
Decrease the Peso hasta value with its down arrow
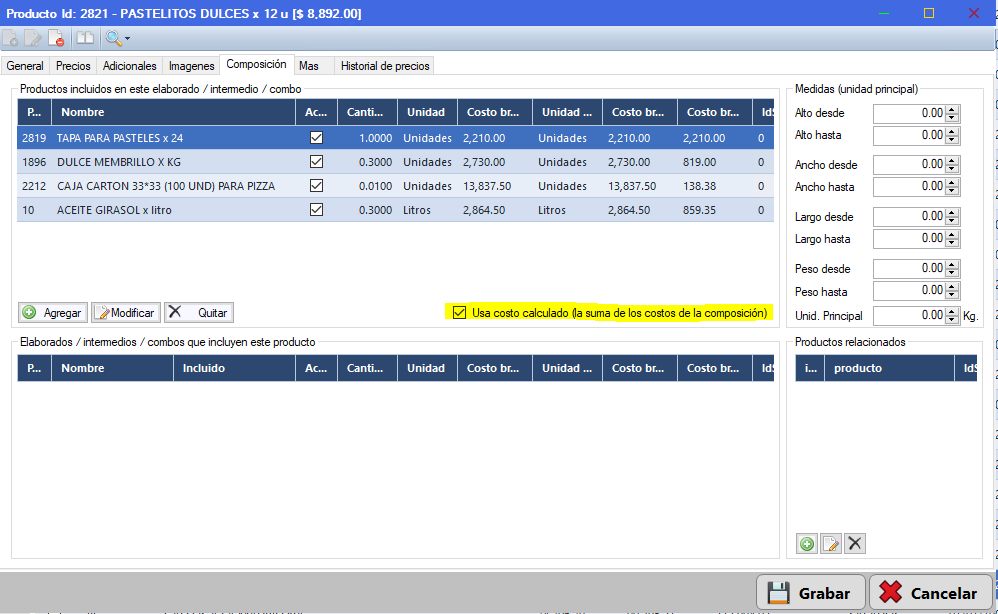952,295
